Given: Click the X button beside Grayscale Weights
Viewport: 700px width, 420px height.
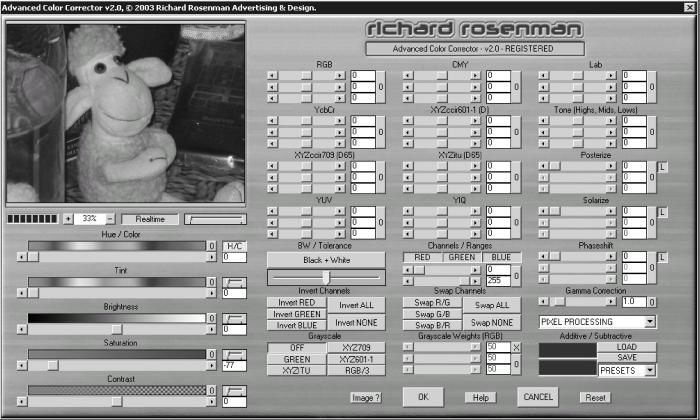Looking at the screenshot, I should click(x=517, y=347).
